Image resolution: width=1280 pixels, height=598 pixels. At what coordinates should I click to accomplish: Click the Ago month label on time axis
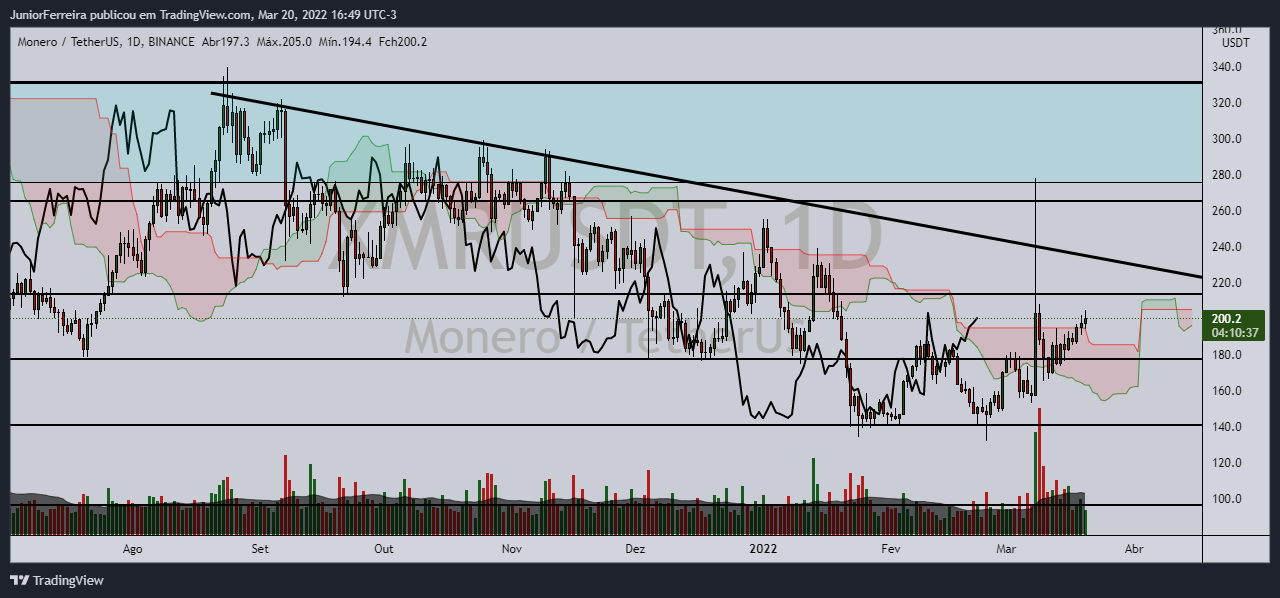[x=133, y=549]
